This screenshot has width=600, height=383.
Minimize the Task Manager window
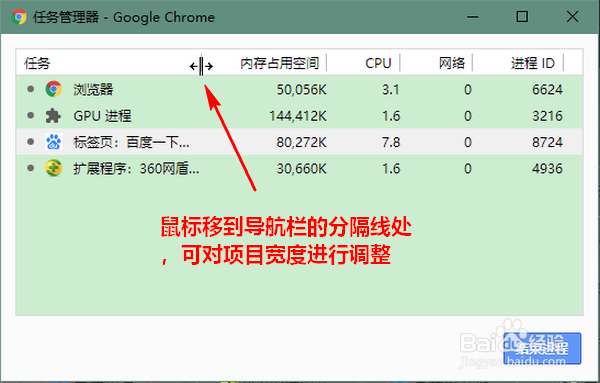(473, 17)
